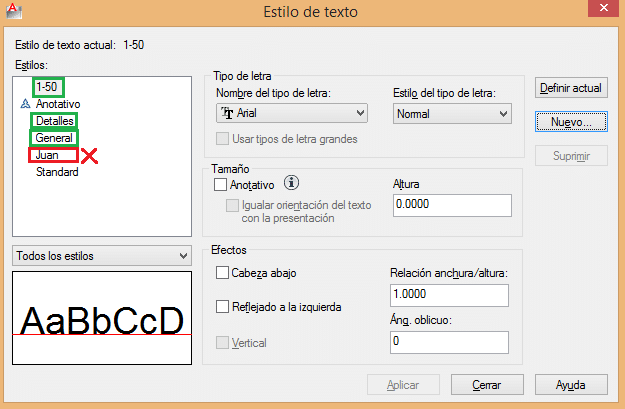Click the AaBbCcD font preview box
Viewport: 625px width, 409px height.
[x=102, y=318]
